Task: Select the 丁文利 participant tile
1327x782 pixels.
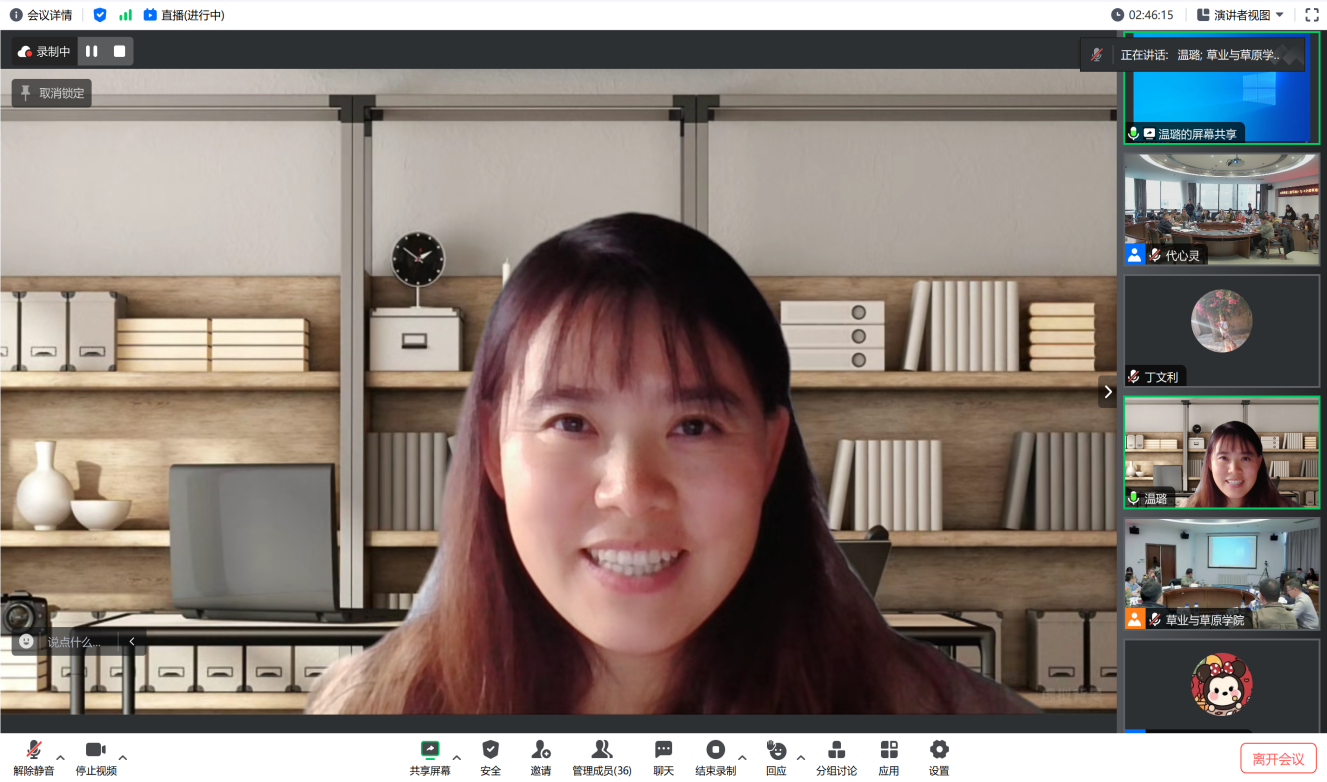Action: point(1222,331)
